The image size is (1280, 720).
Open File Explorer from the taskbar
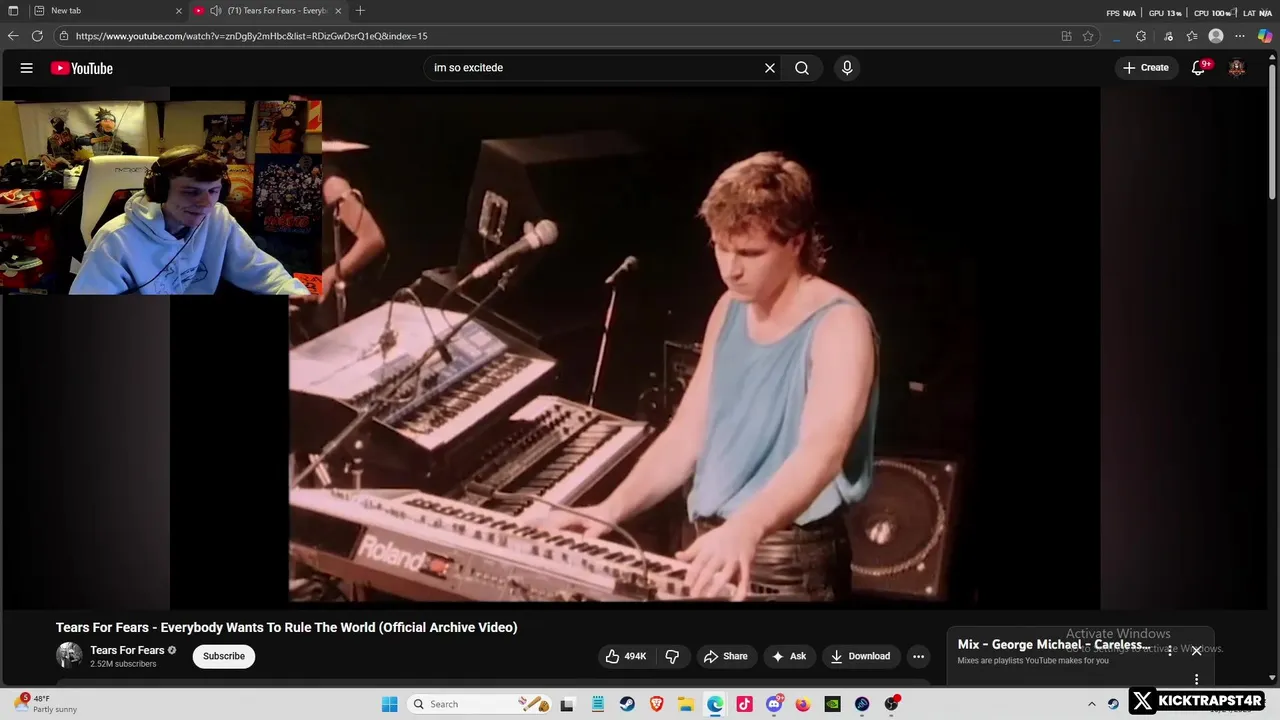686,704
